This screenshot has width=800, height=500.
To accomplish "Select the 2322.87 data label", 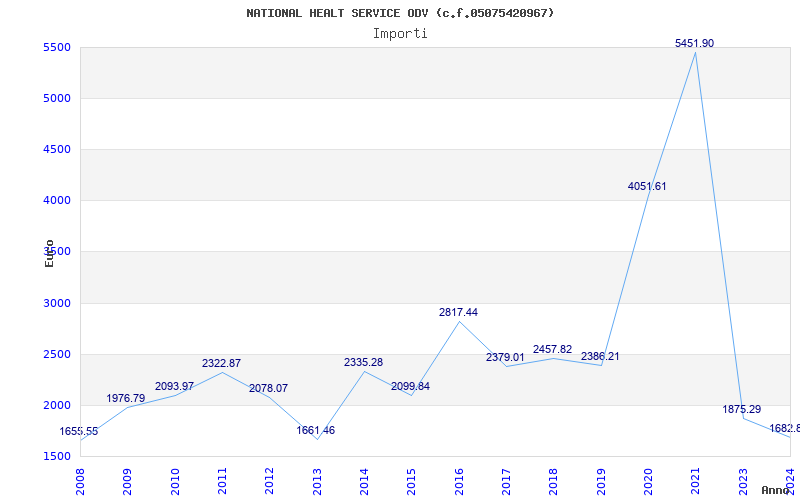I will pos(221,363).
